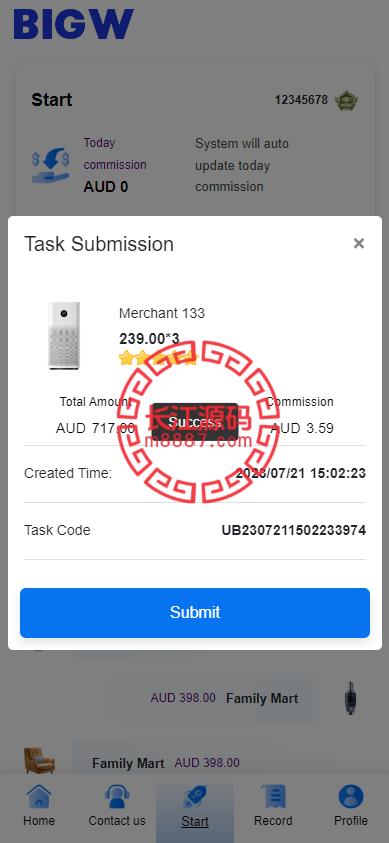Click the armchair product thumbnail
This screenshot has height=843, width=389.
[39, 760]
